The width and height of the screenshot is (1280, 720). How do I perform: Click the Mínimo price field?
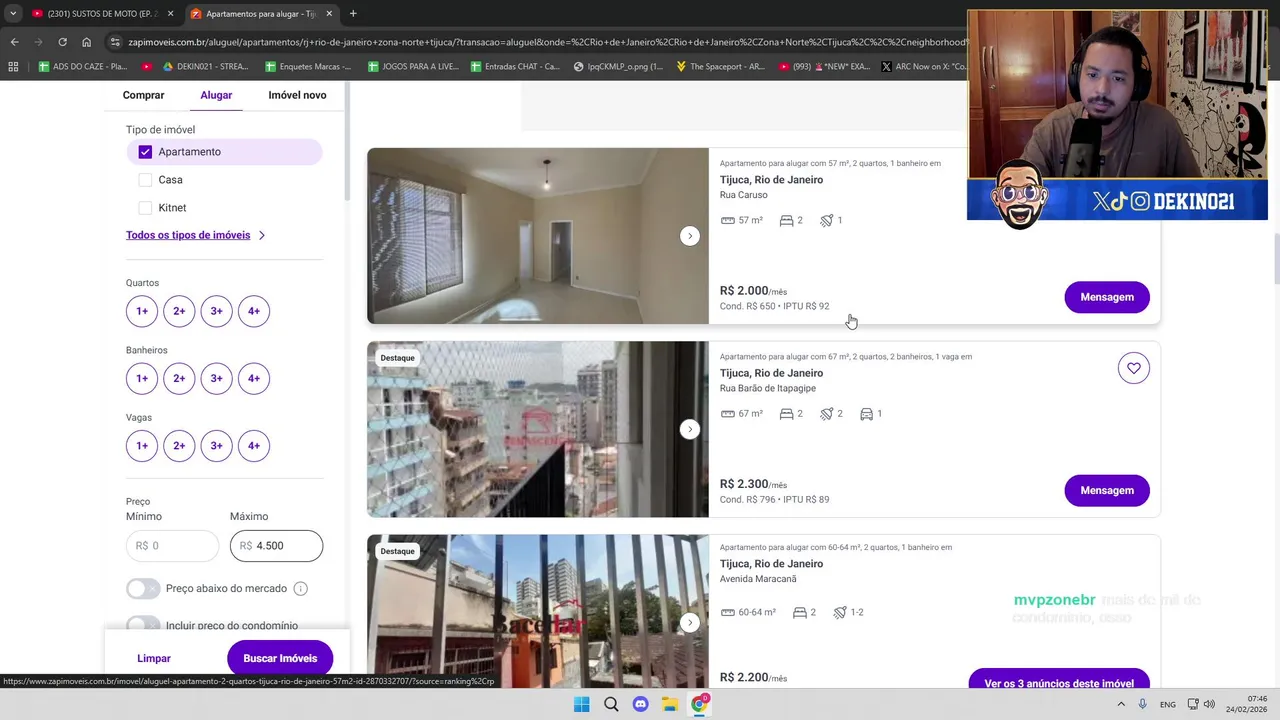pyautogui.click(x=172, y=546)
